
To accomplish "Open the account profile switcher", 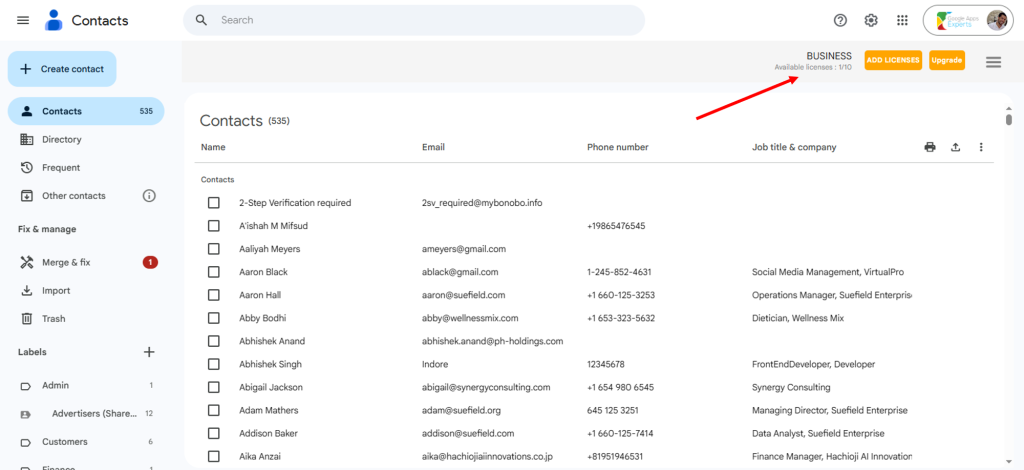I will 967,21.
